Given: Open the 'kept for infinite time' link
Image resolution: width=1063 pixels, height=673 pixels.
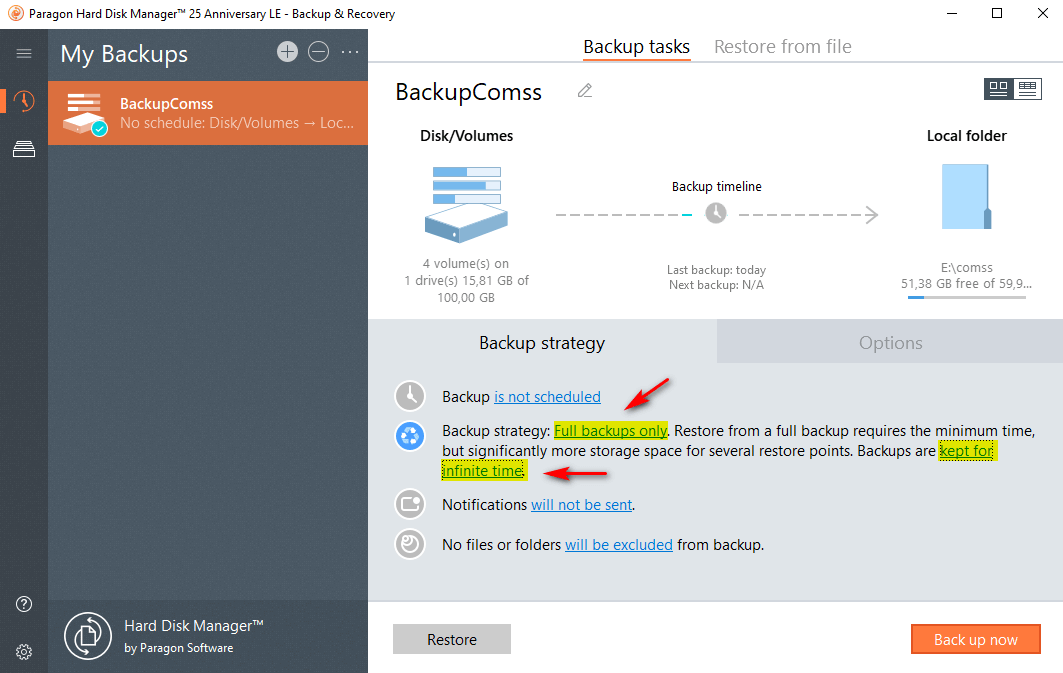Looking at the screenshot, I should 966,451.
